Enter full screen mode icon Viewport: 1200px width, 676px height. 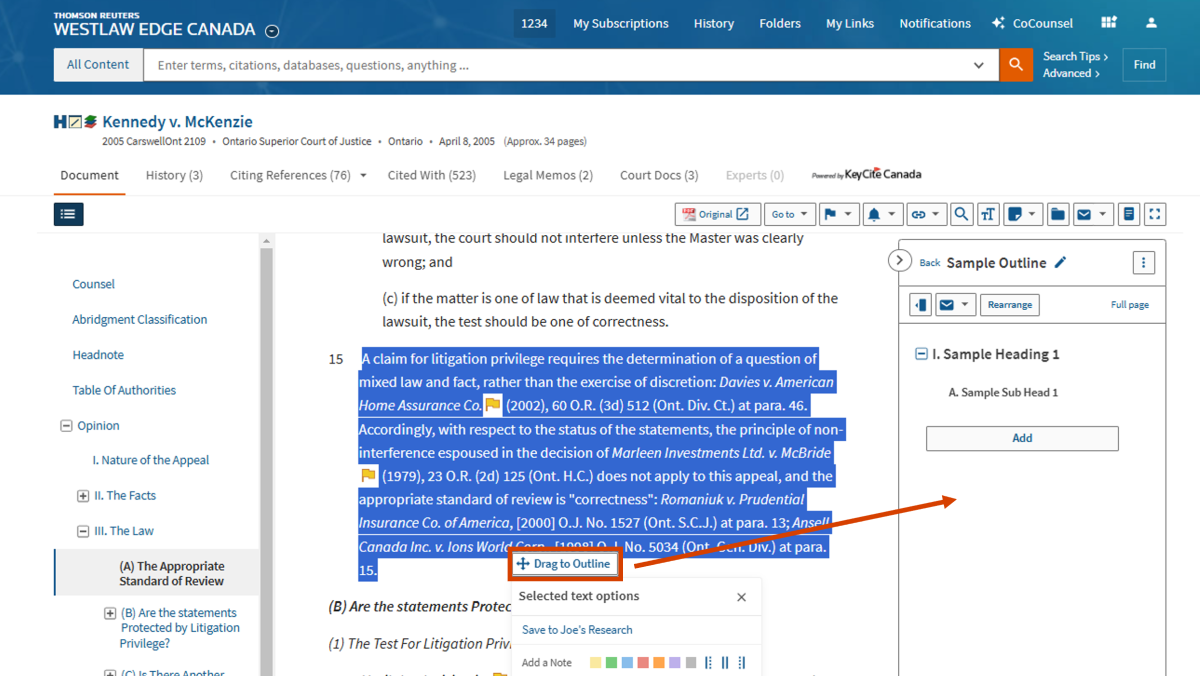(x=1154, y=214)
